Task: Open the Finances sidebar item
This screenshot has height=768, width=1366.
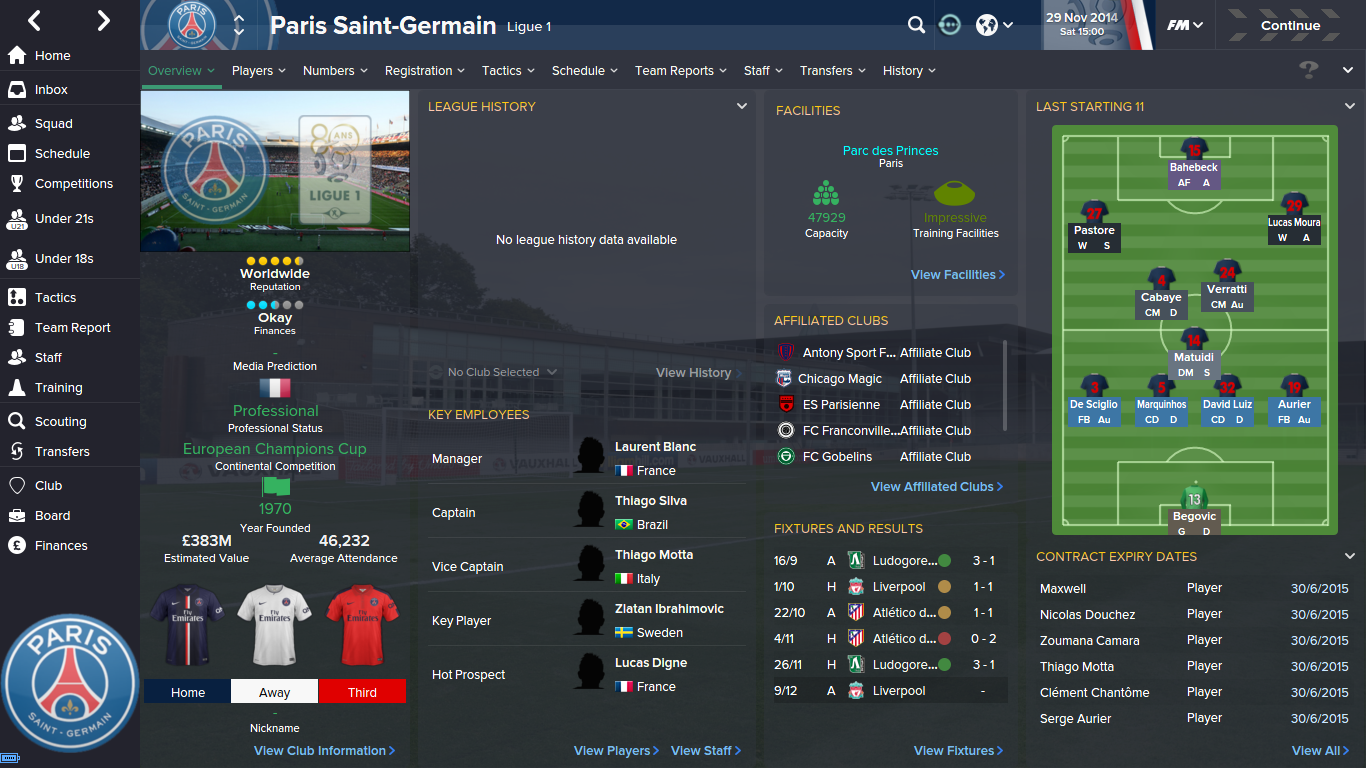Action: (x=61, y=546)
